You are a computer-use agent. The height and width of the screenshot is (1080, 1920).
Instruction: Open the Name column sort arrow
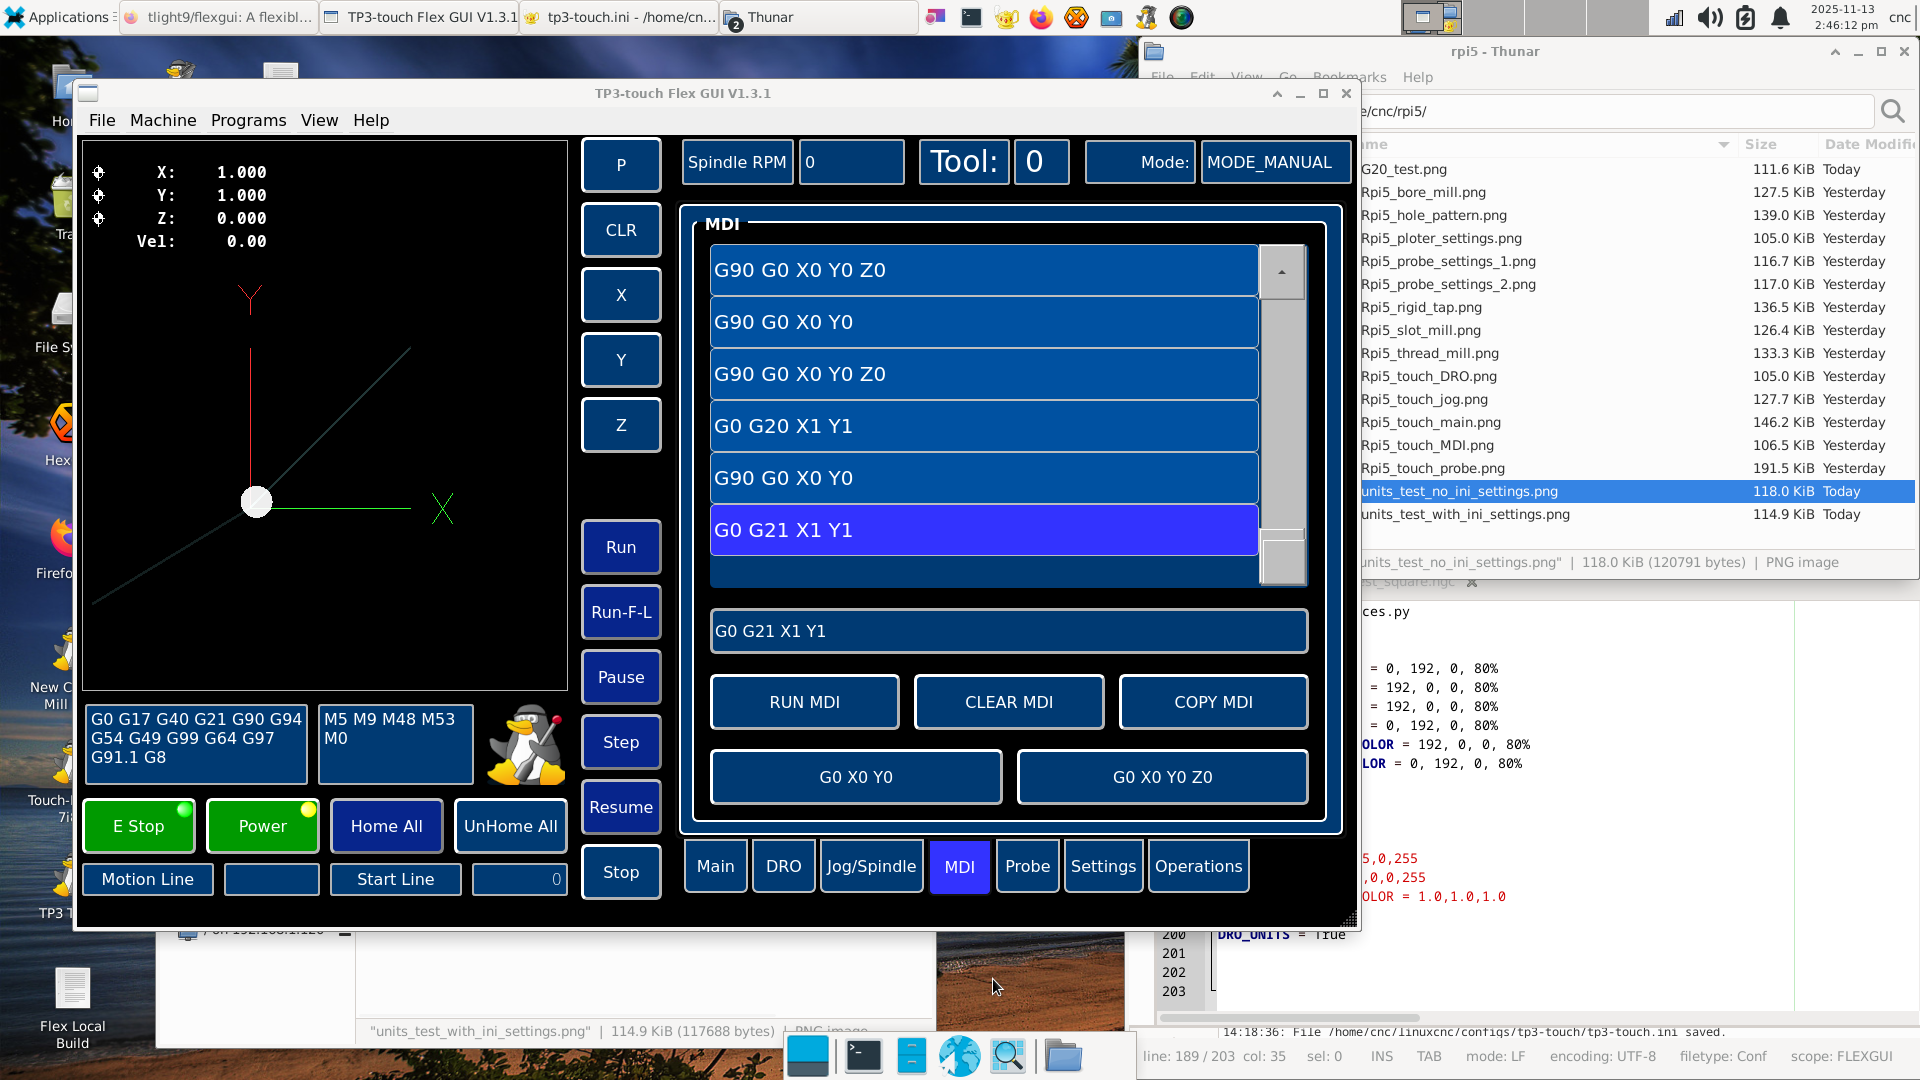(1724, 144)
